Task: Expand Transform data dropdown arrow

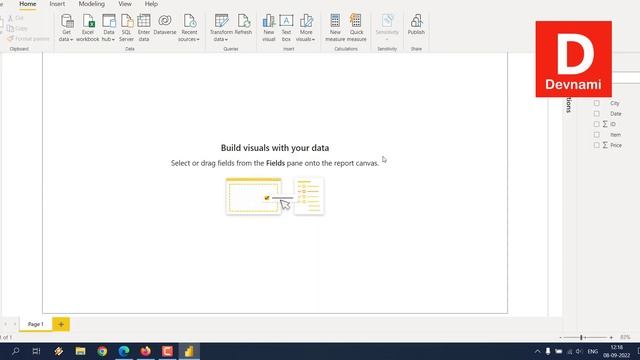Action: pos(226,40)
